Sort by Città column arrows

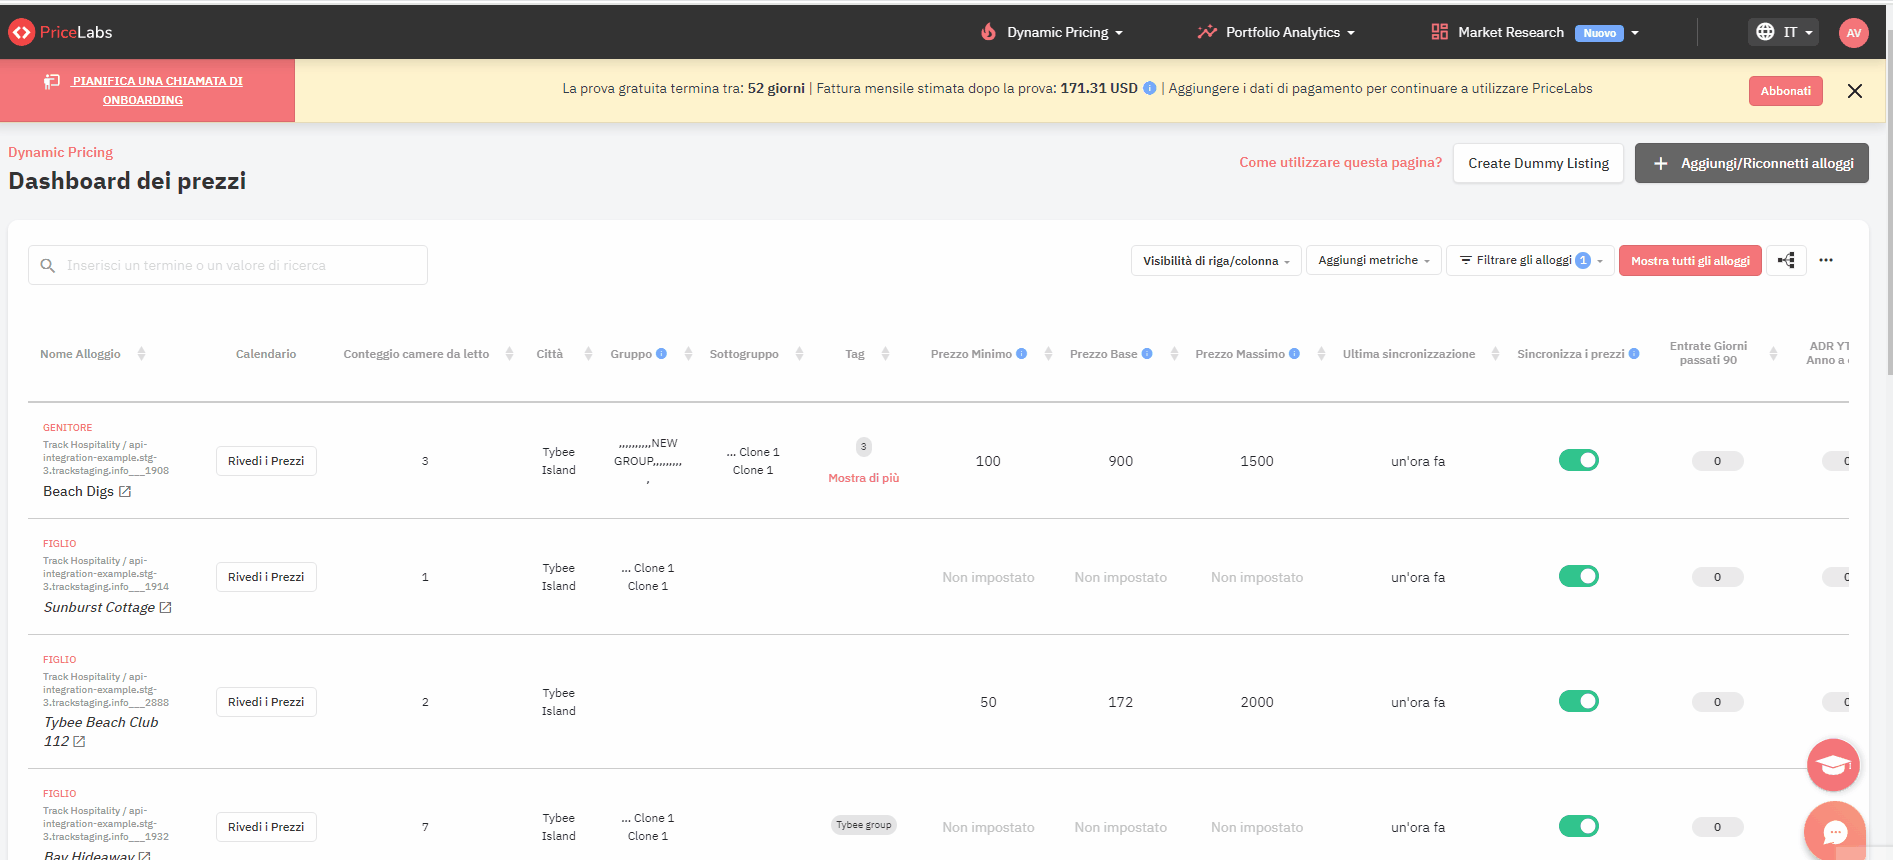[x=588, y=354]
